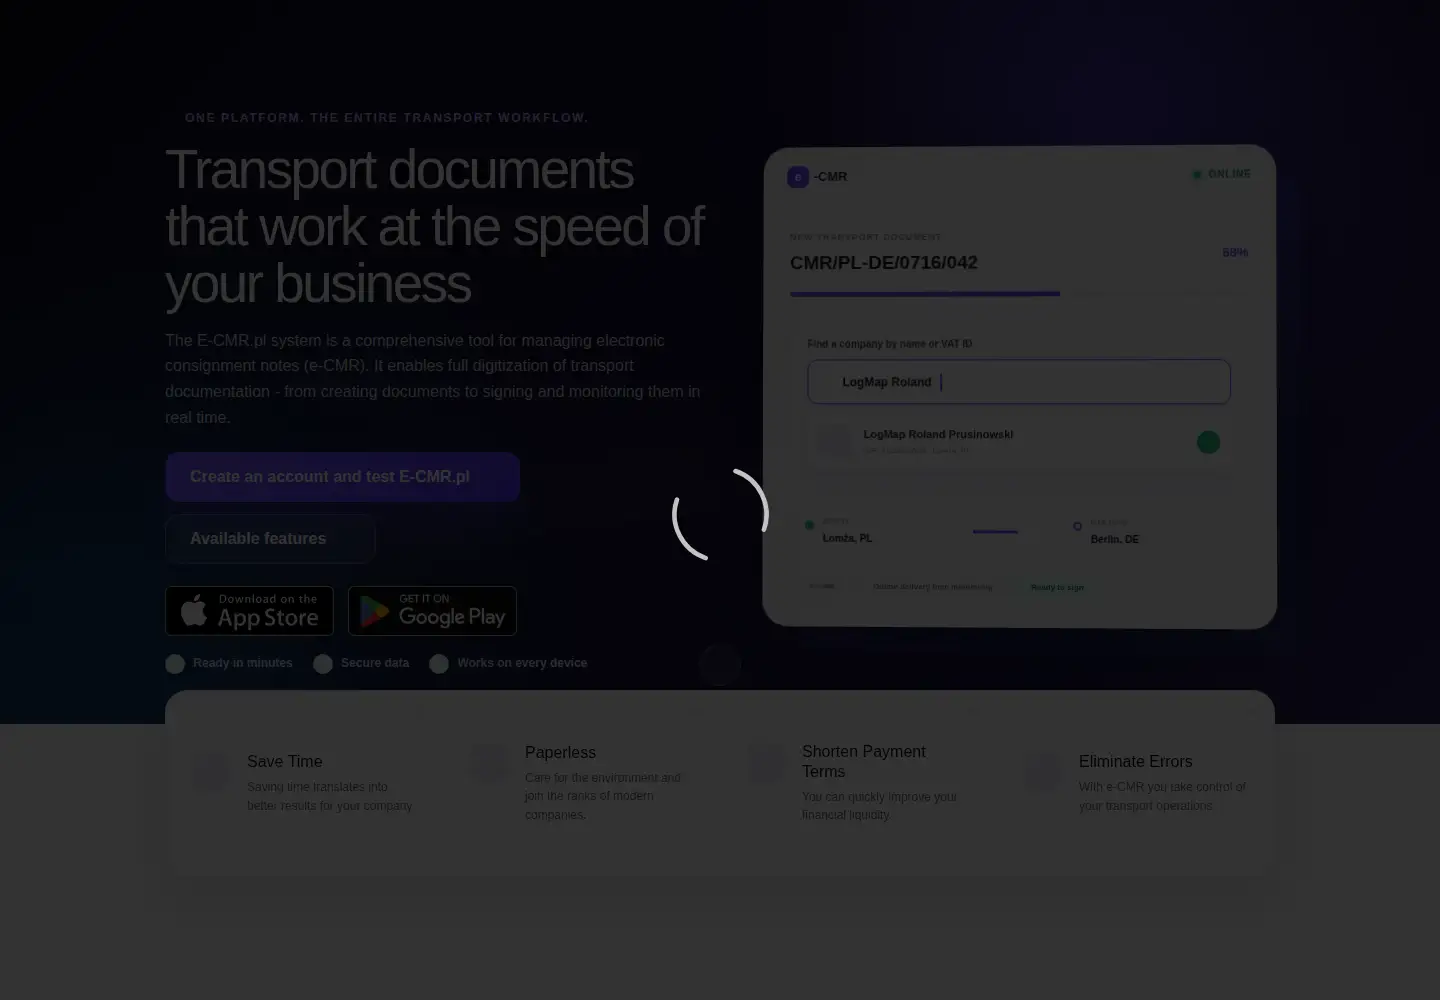Click the Saving time translates into better results text
This screenshot has width=1440, height=1000.
click(x=330, y=797)
